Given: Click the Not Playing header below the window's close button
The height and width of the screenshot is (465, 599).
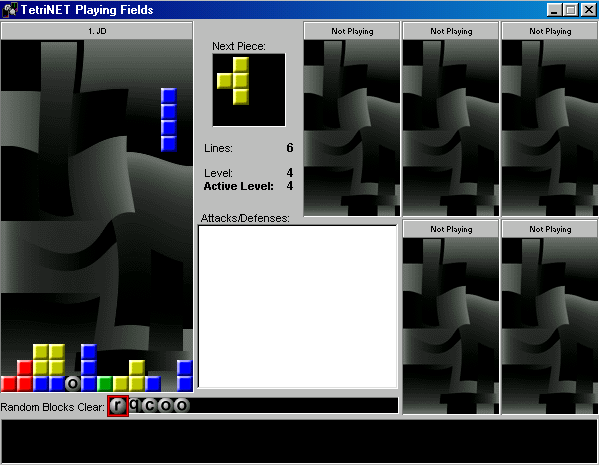Looking at the screenshot, I should [550, 31].
